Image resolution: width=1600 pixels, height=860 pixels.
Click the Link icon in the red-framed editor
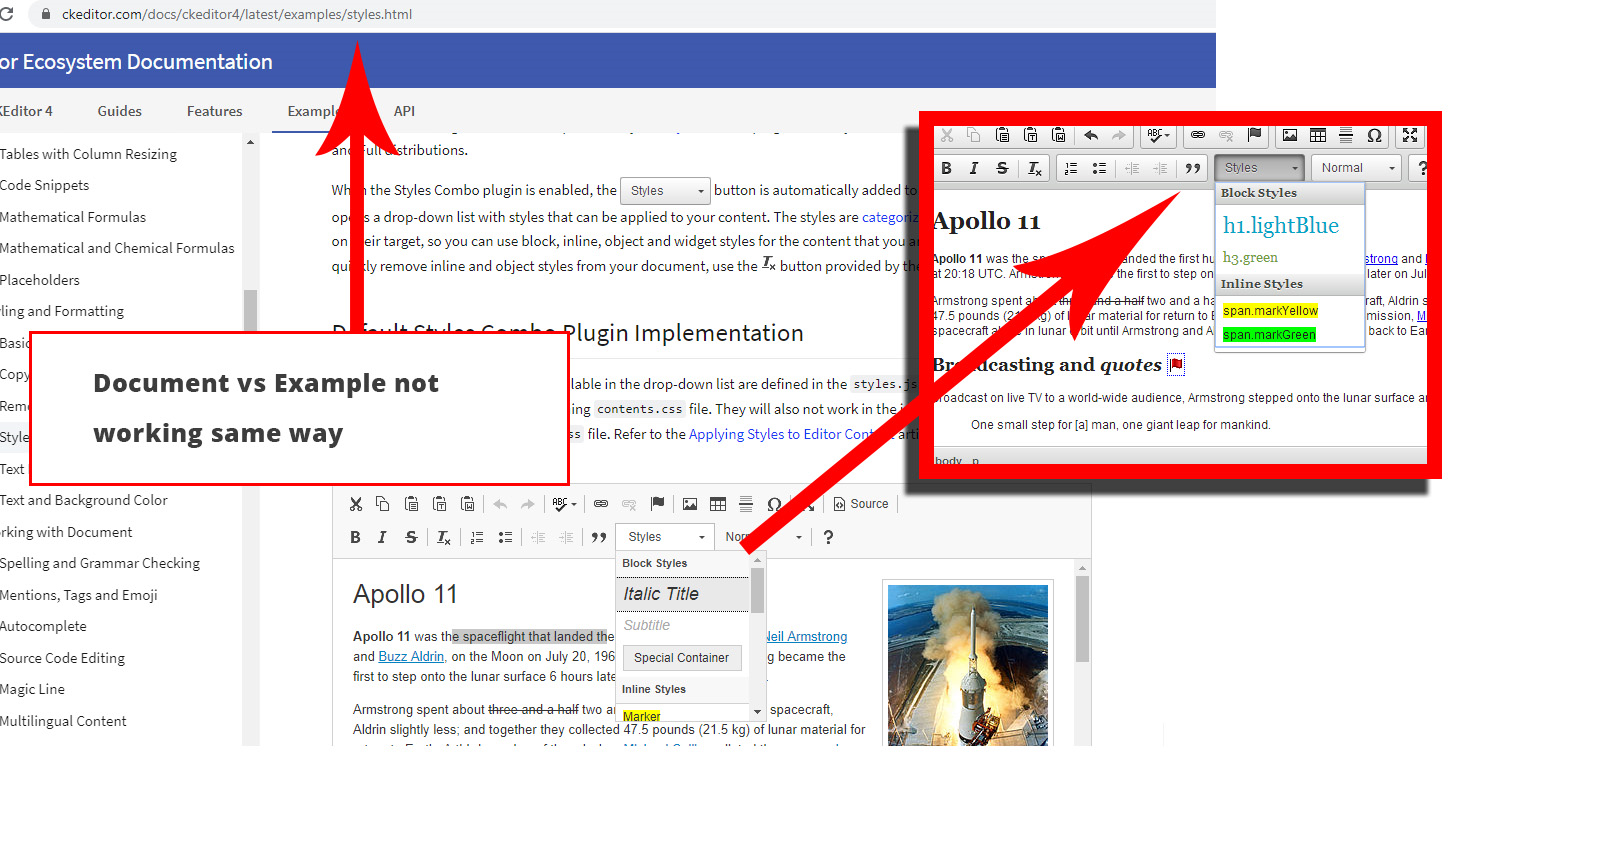coord(1198,135)
